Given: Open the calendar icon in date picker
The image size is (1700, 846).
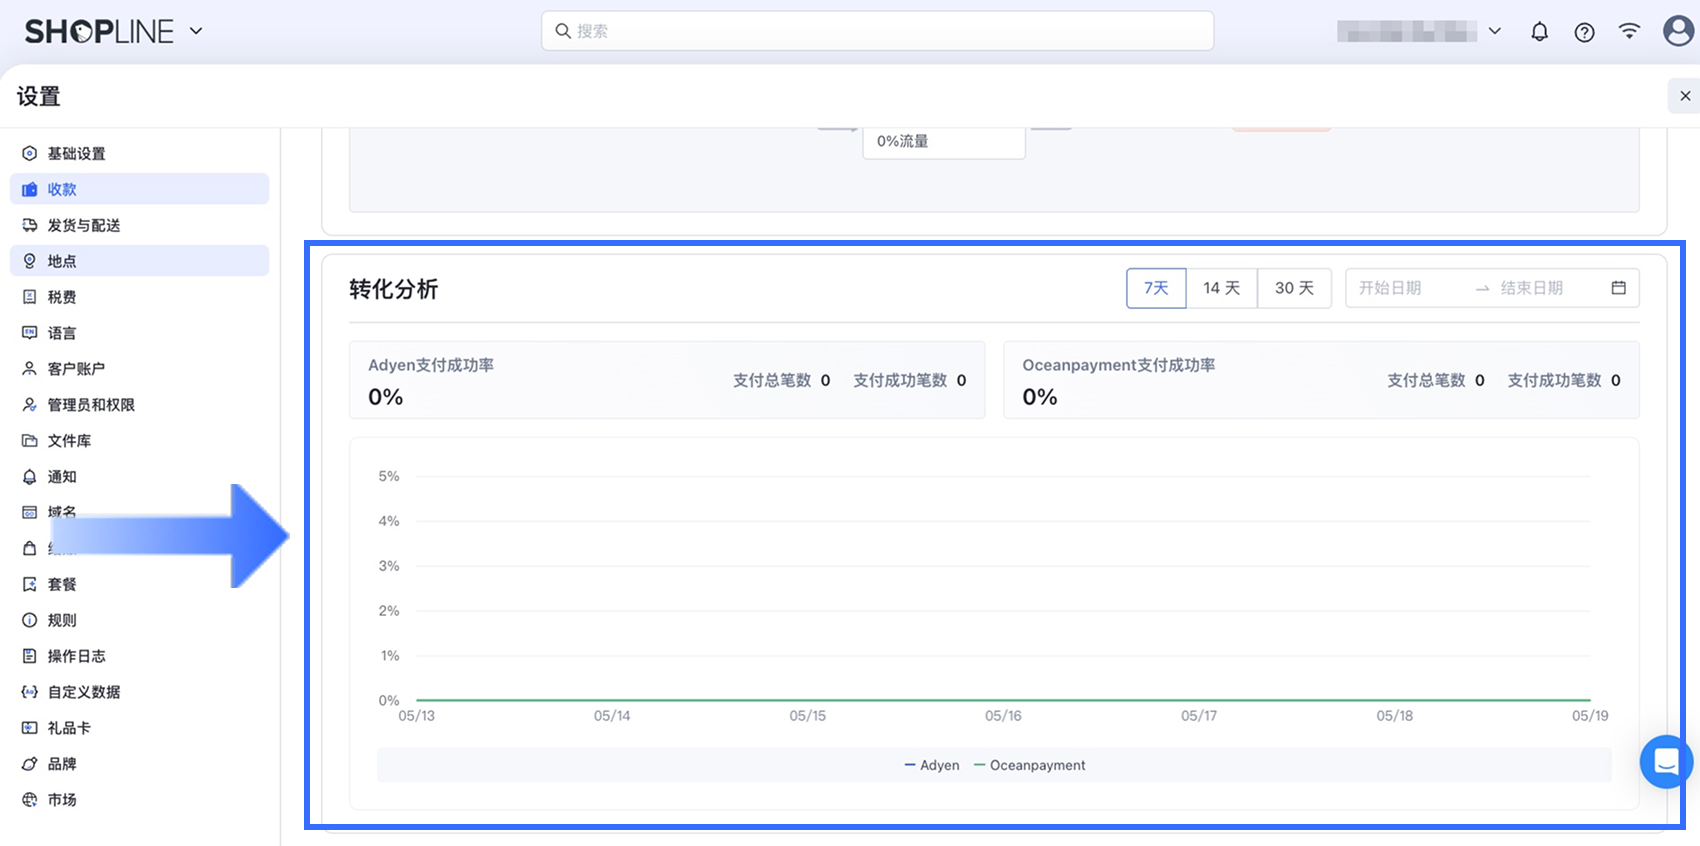Looking at the screenshot, I should pyautogui.click(x=1618, y=288).
